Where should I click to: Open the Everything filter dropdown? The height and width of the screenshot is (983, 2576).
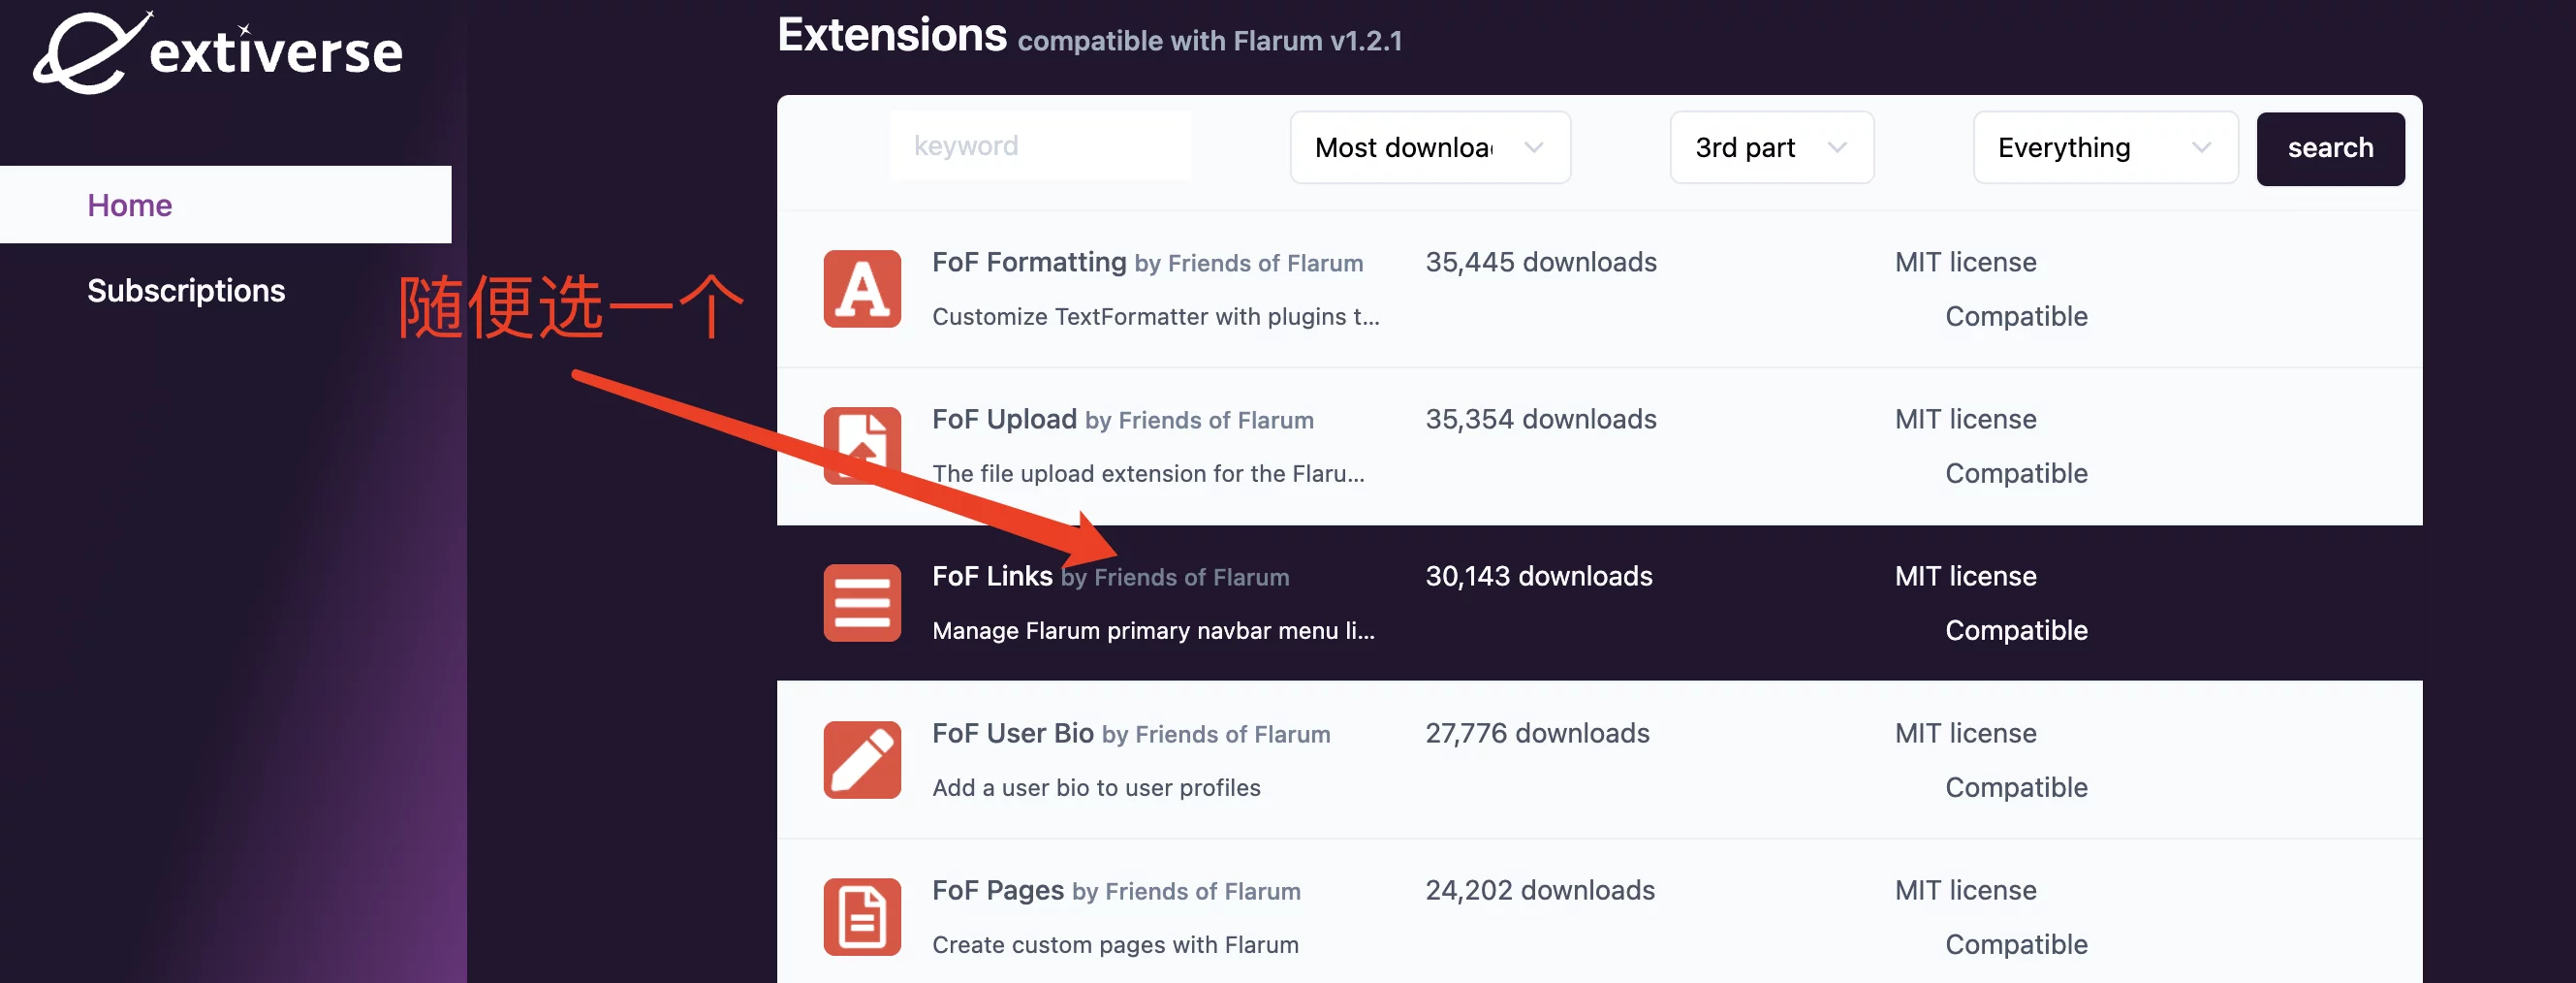pos(2105,148)
